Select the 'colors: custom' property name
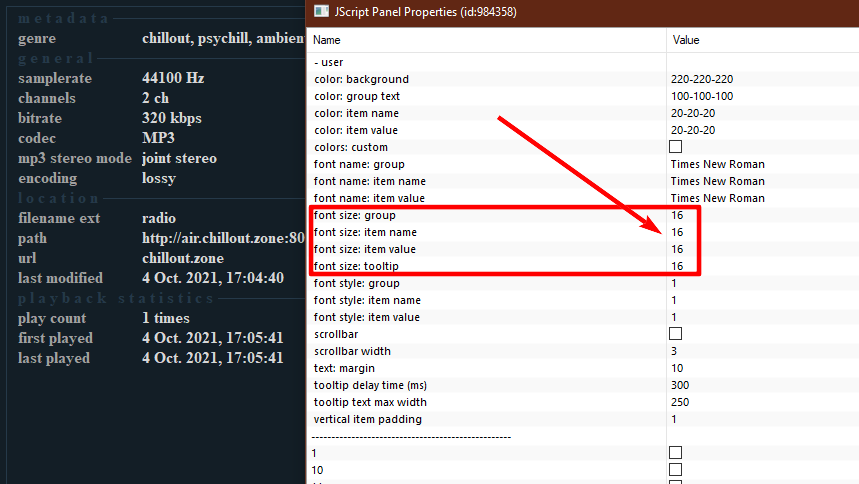 pos(351,147)
